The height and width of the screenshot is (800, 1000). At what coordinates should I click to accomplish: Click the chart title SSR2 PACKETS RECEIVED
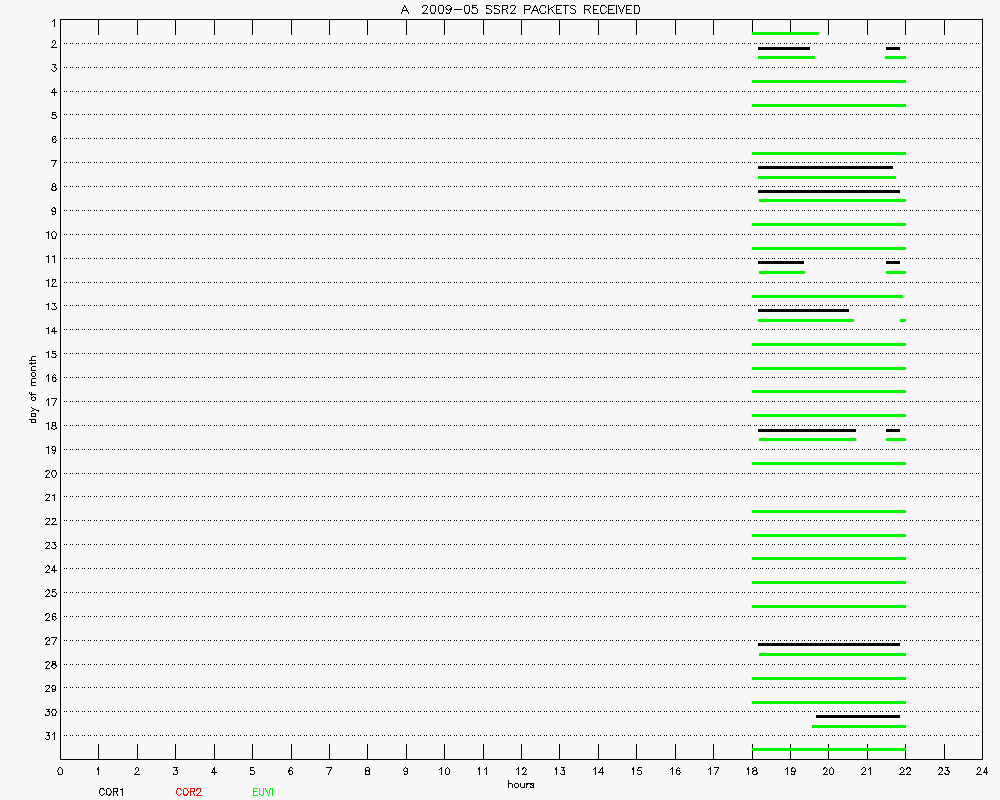click(520, 10)
